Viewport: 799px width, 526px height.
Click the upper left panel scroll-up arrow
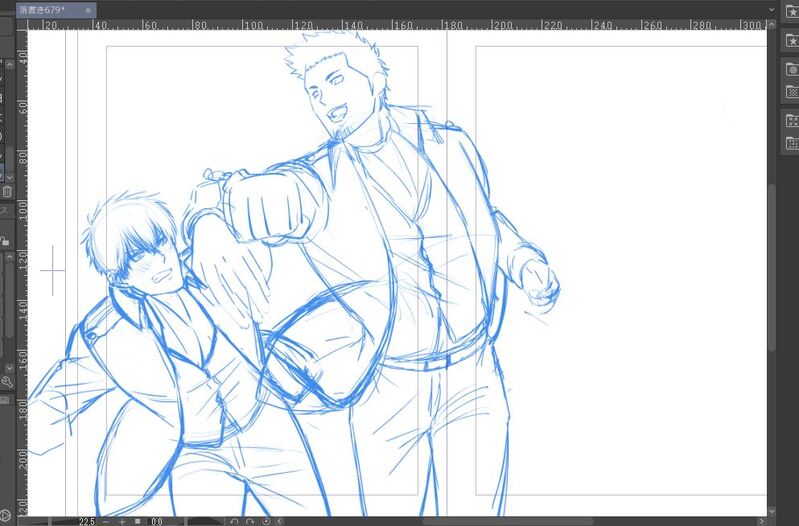(9, 65)
